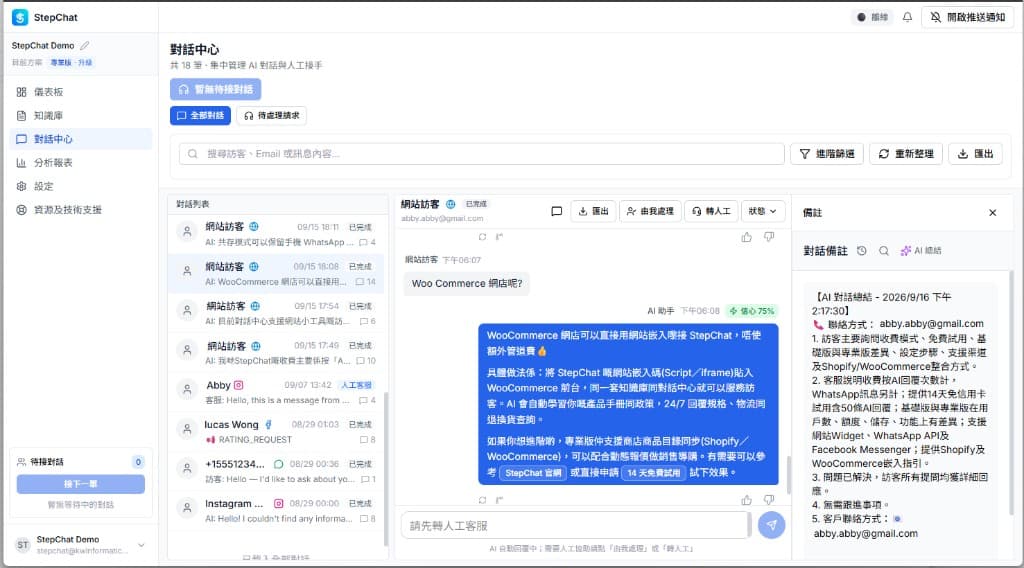The height and width of the screenshot is (568, 1024).
Task: Open conversation dated 09/15 17:49
Action: click(x=277, y=353)
